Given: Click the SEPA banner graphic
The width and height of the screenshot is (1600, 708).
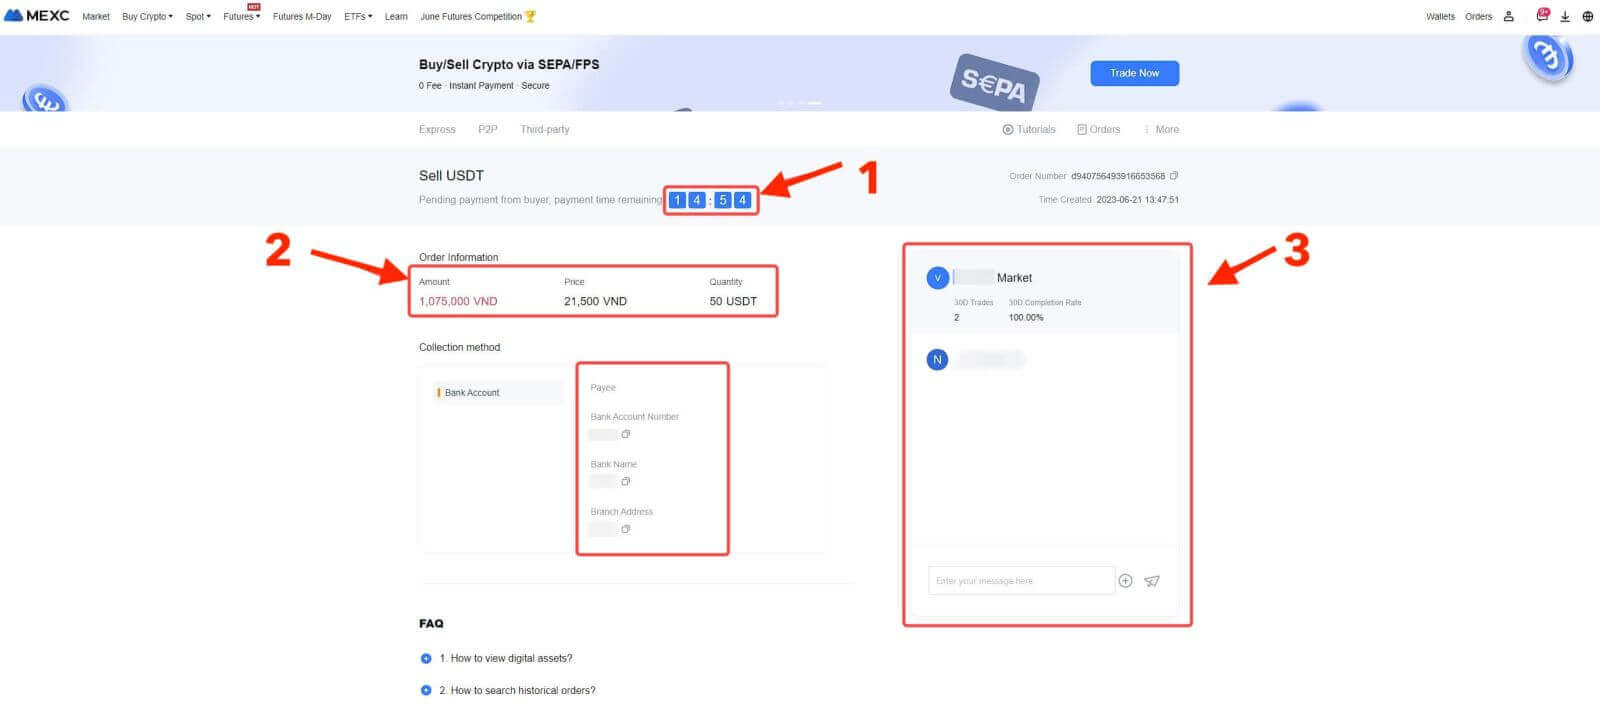Looking at the screenshot, I should [994, 83].
